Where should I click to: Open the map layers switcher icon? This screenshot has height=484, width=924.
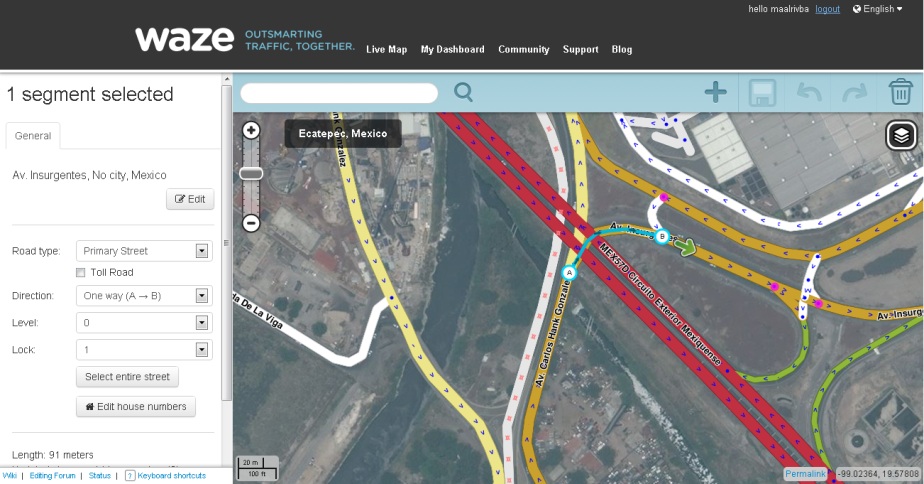pyautogui.click(x=901, y=136)
